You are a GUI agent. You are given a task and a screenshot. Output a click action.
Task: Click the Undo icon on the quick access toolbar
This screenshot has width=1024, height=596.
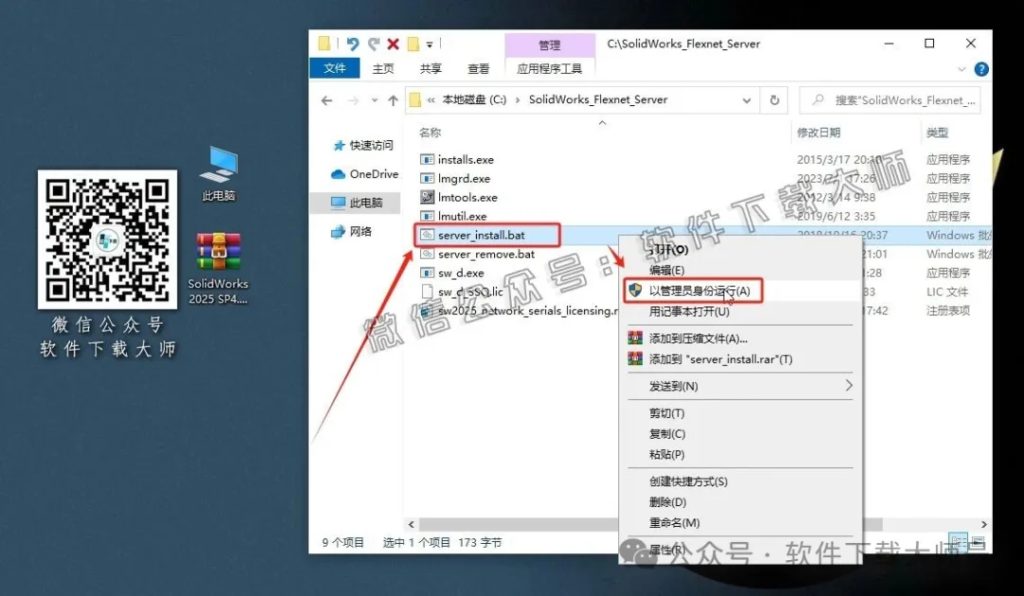[353, 44]
